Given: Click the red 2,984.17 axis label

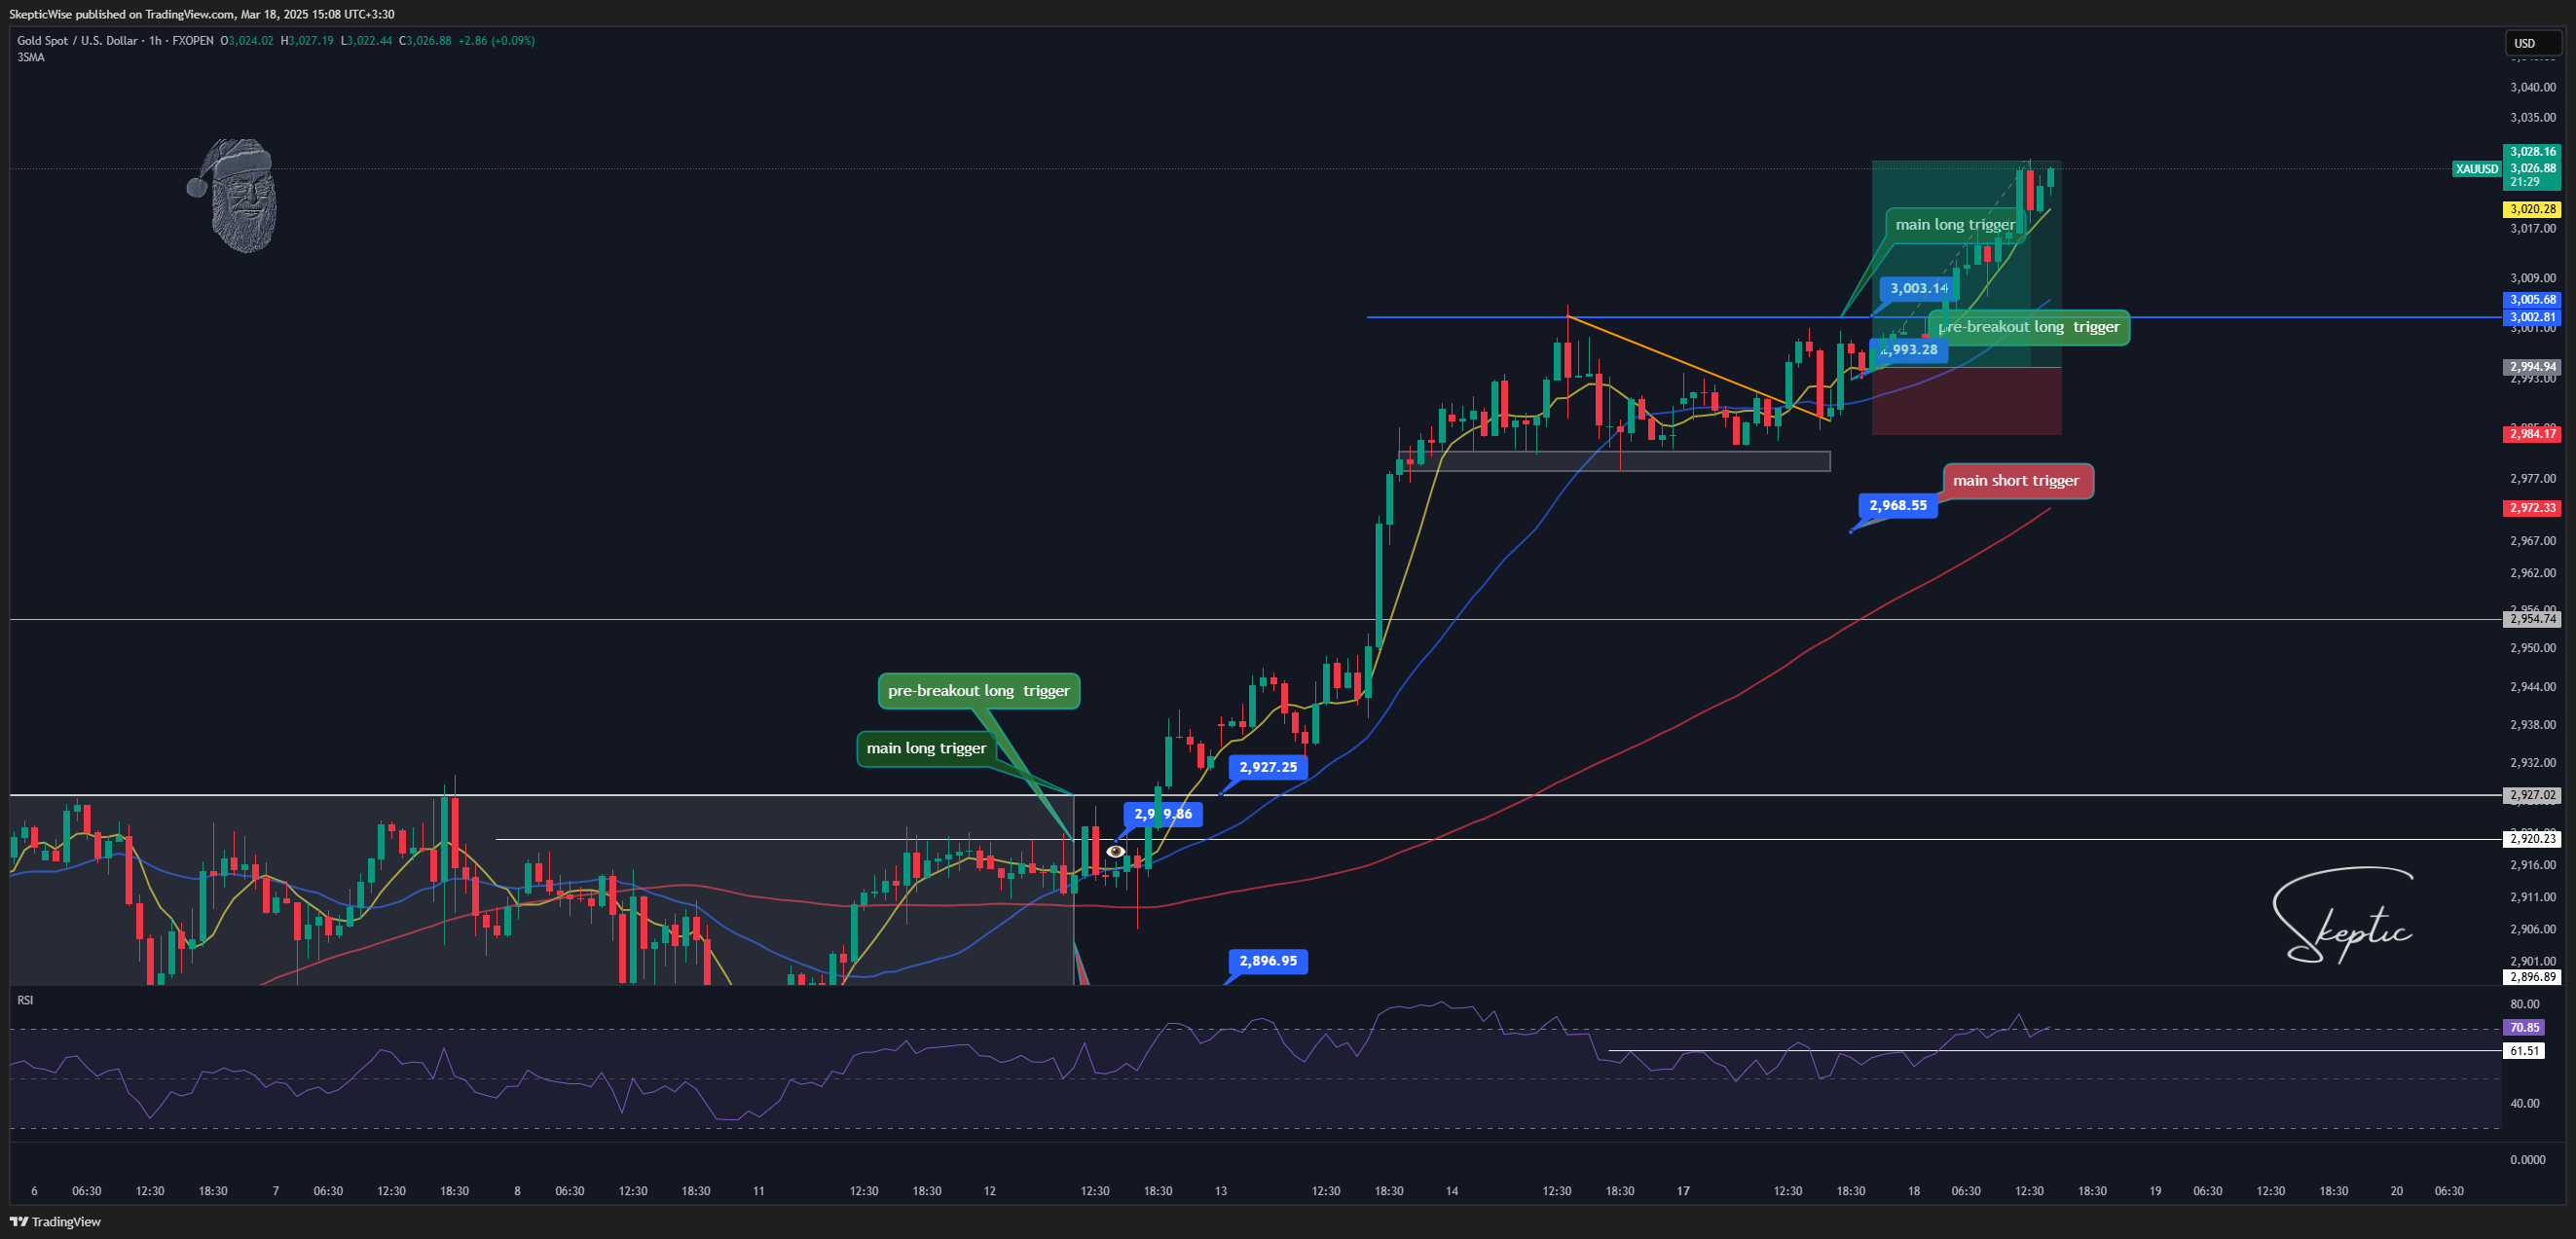Looking at the screenshot, I should pos(2531,434).
